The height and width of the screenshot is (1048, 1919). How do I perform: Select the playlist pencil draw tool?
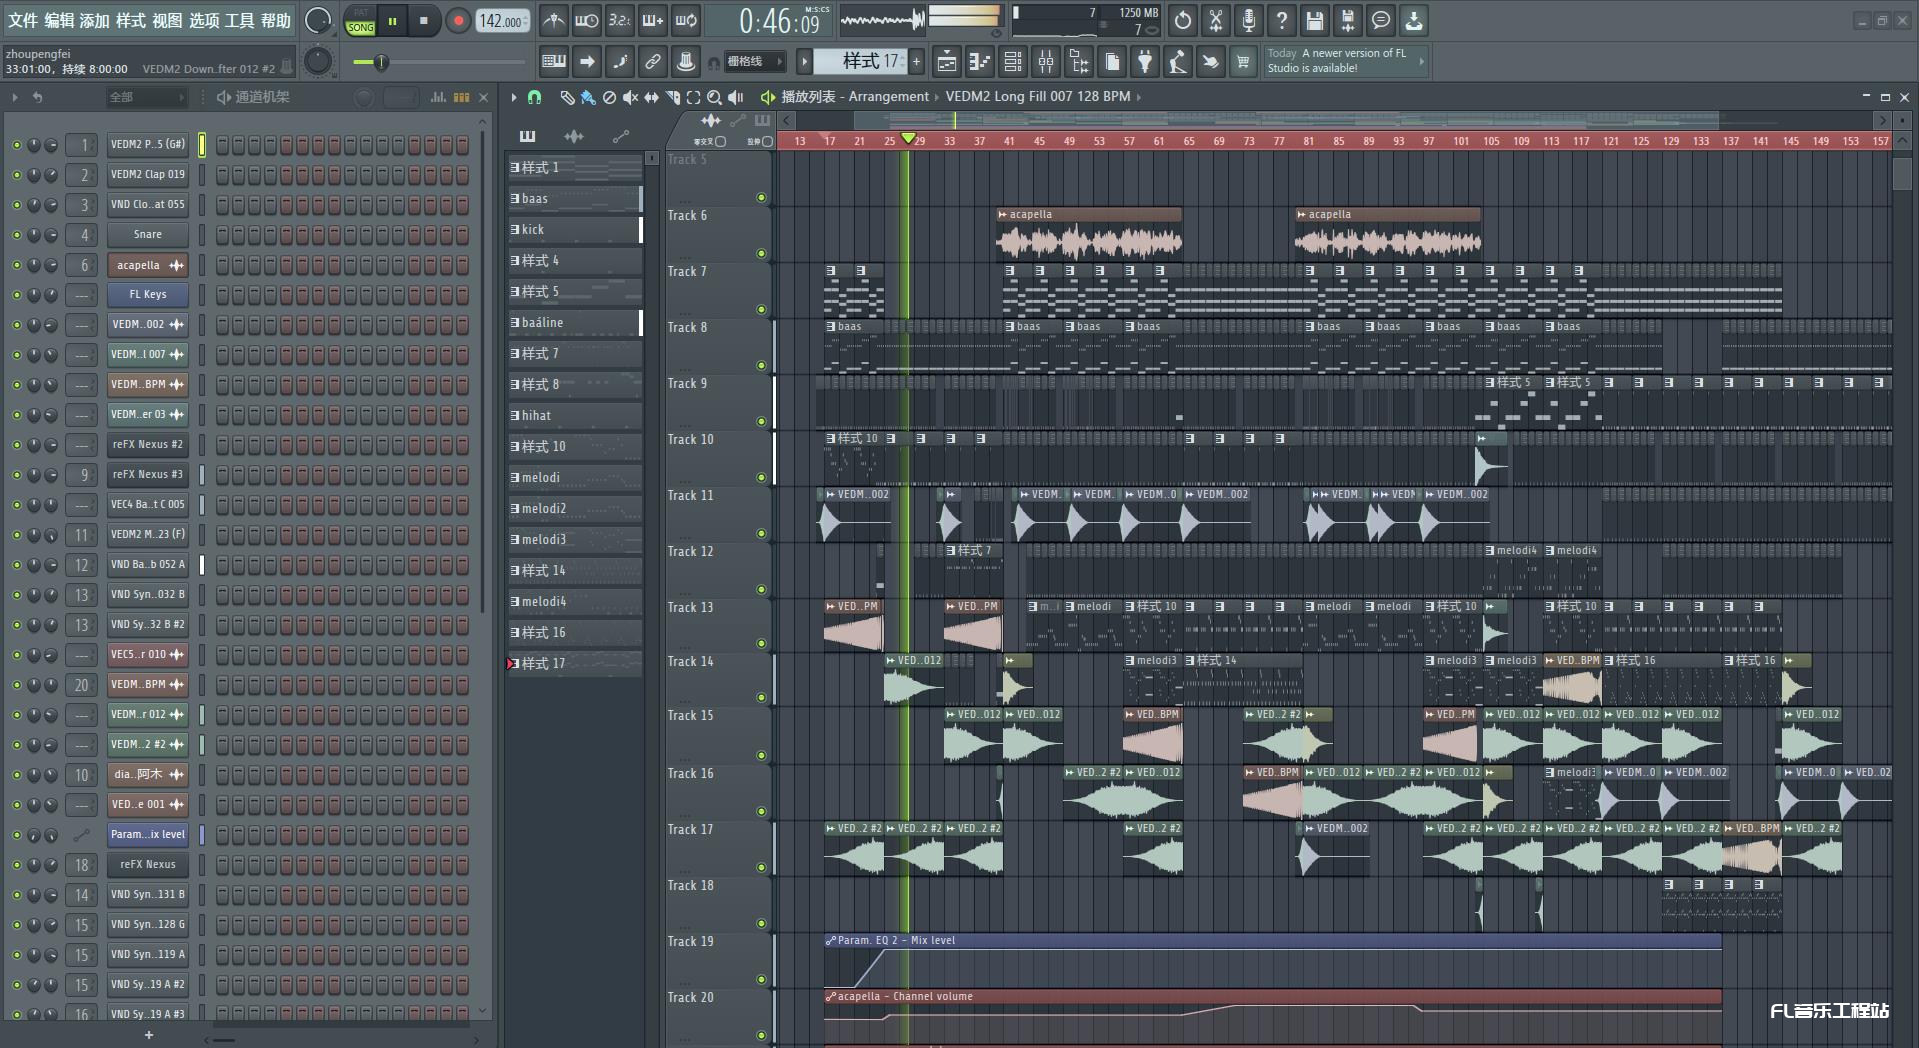pyautogui.click(x=567, y=97)
